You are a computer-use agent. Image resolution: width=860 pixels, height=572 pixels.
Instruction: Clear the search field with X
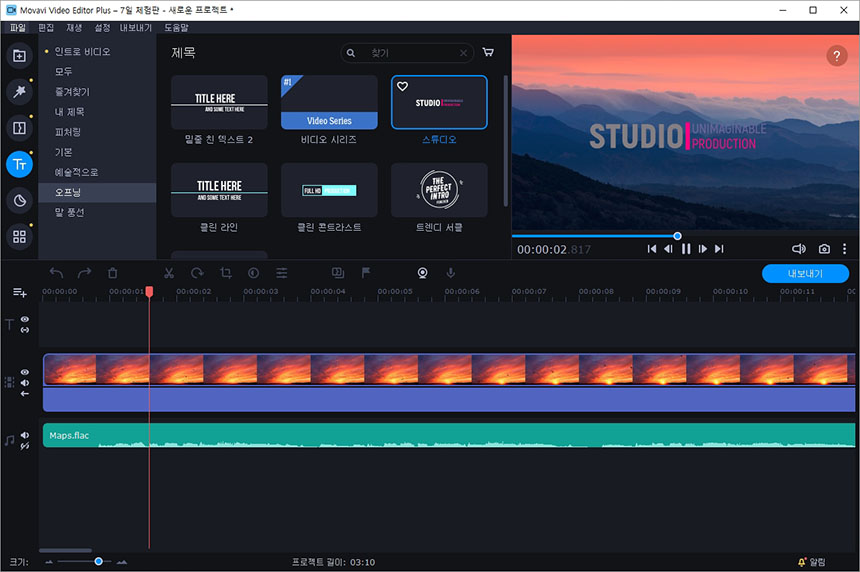[463, 53]
